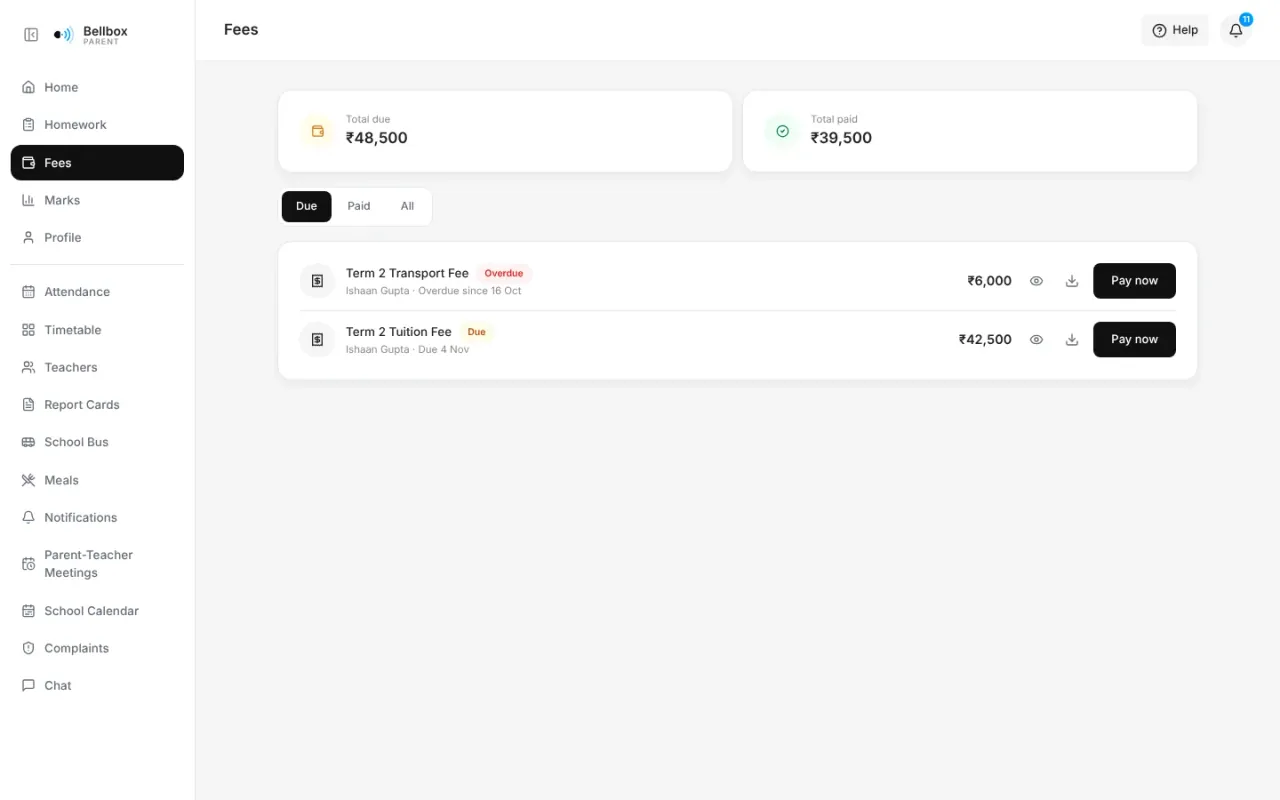Open the notifications bell with badge 11

click(x=1236, y=30)
